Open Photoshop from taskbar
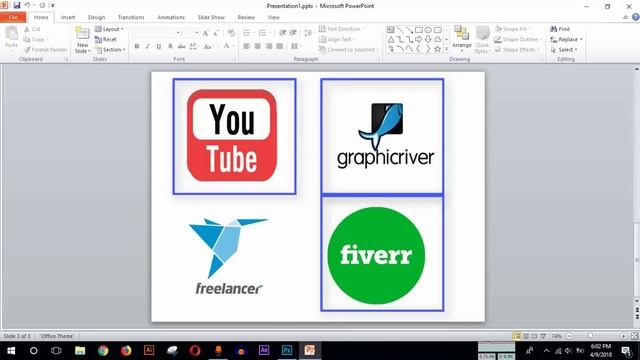The image size is (640, 360). coord(287,351)
